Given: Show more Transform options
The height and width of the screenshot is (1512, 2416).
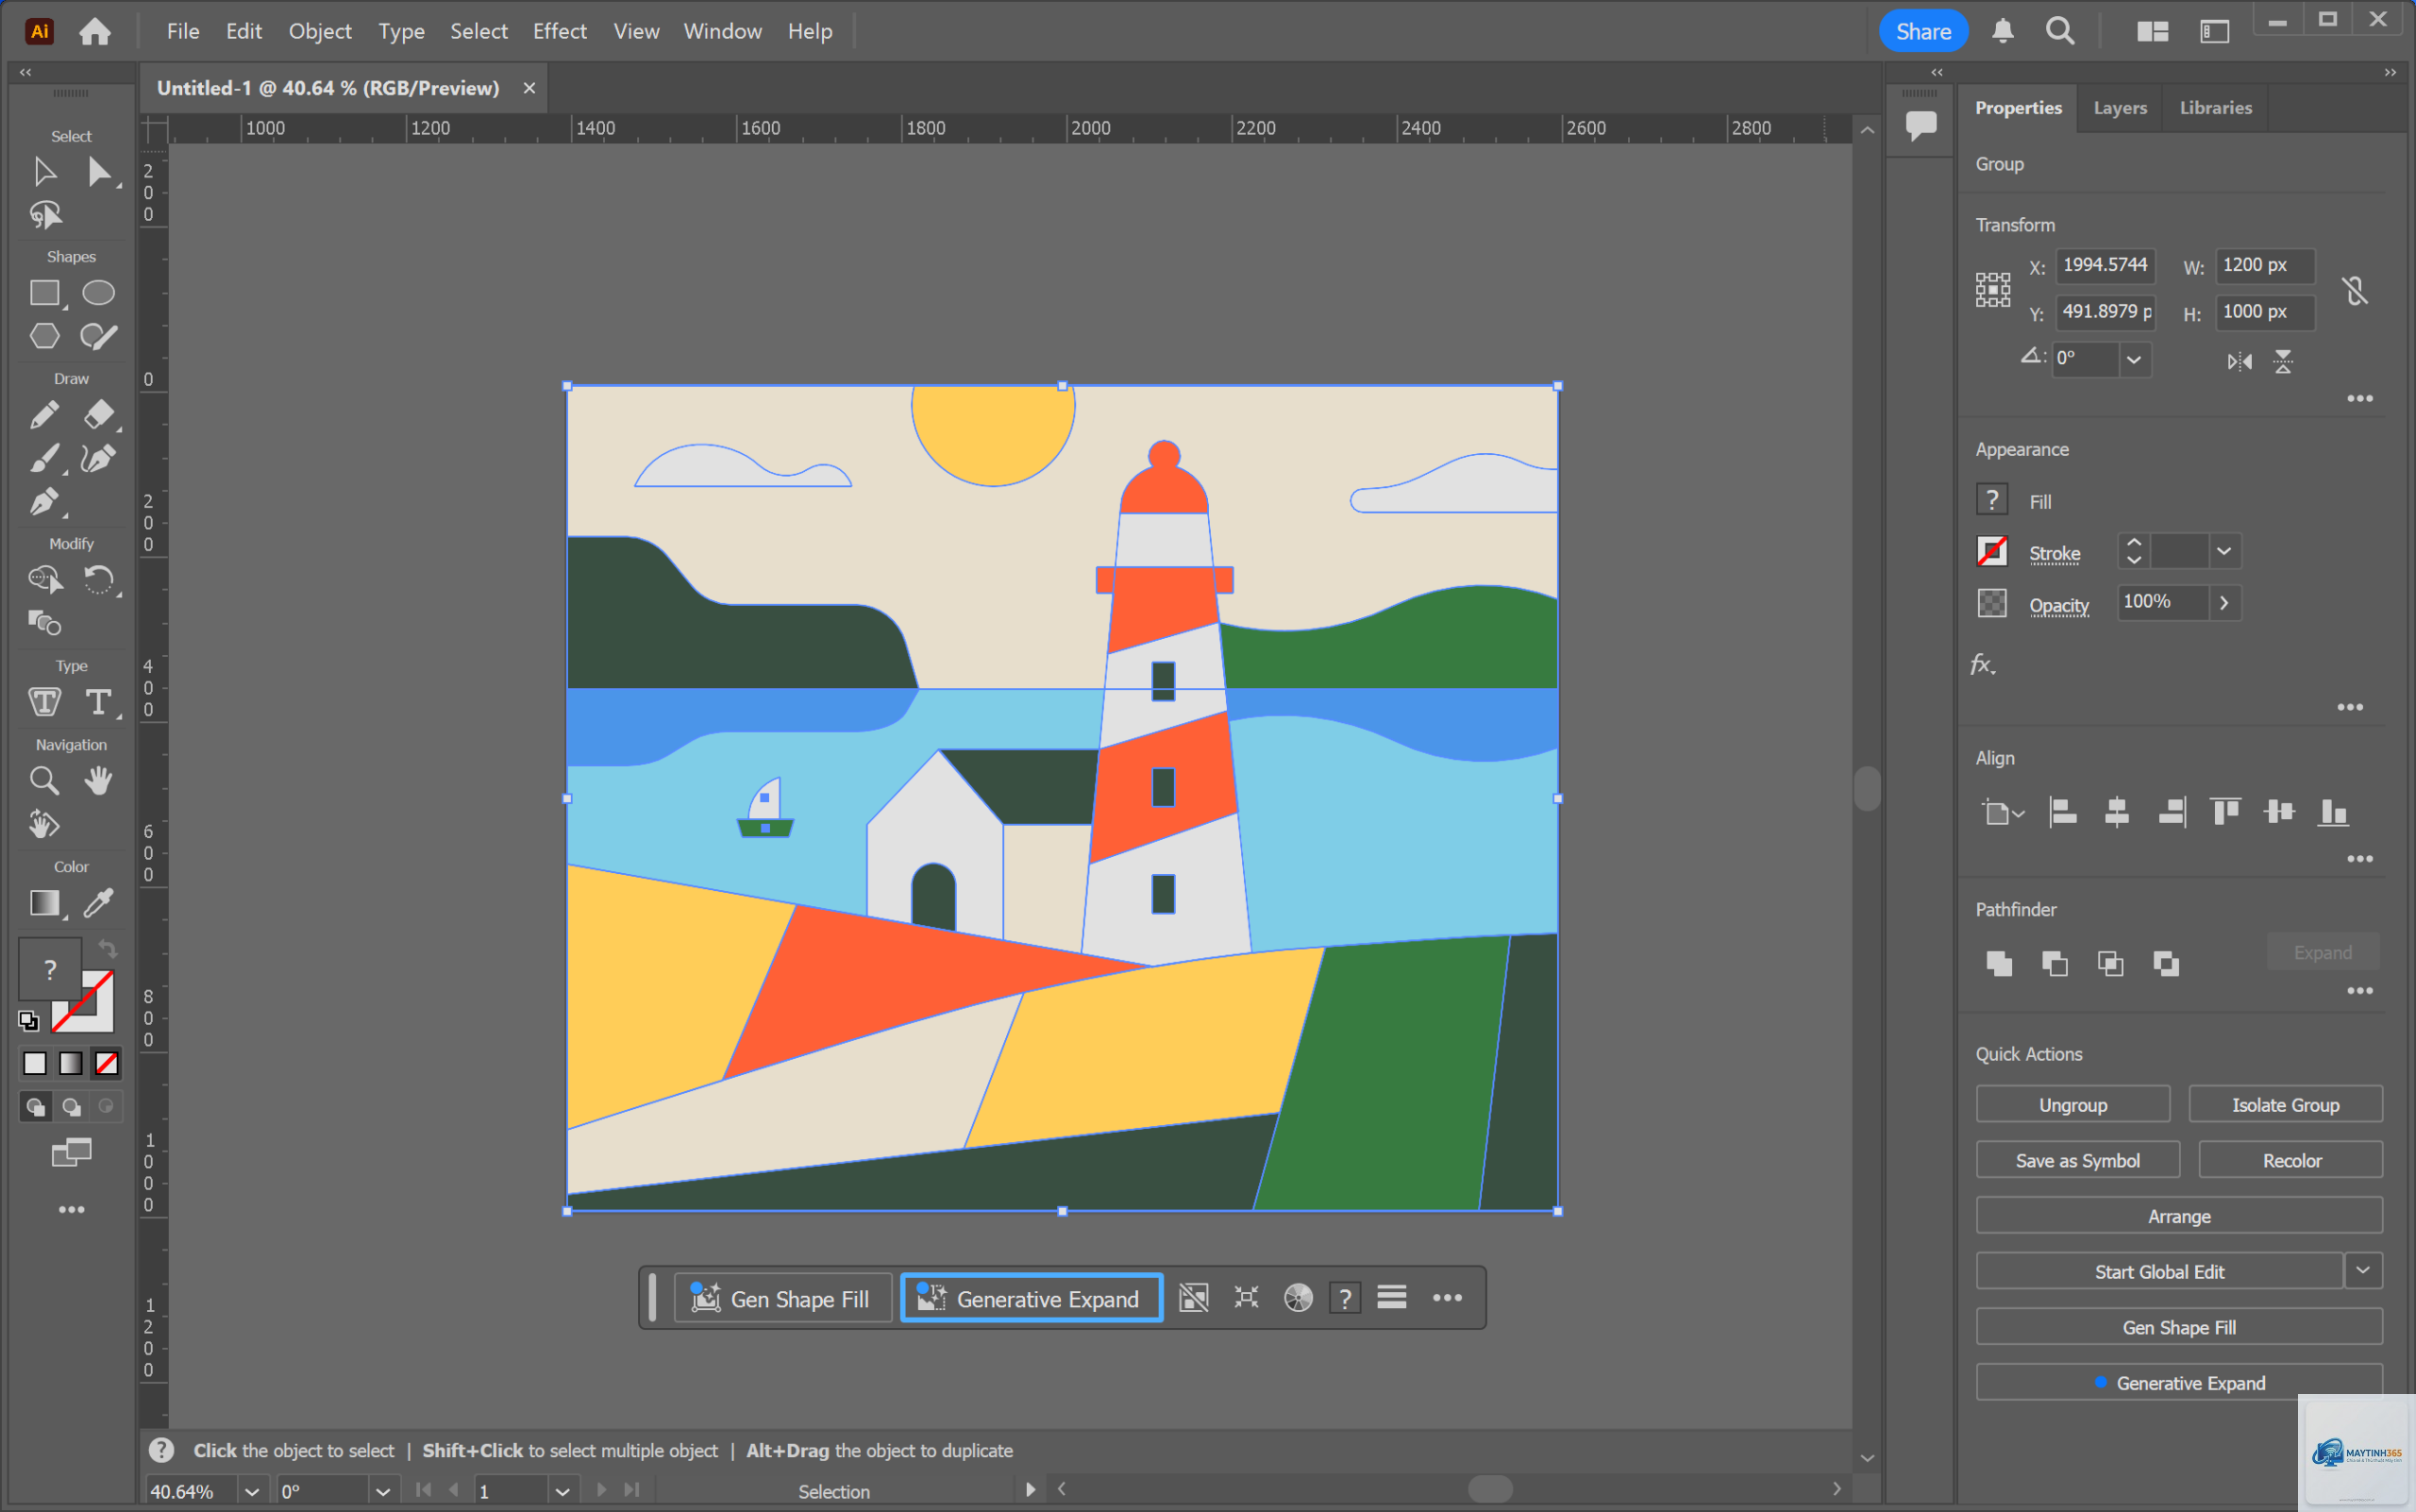Looking at the screenshot, I should (x=2360, y=399).
